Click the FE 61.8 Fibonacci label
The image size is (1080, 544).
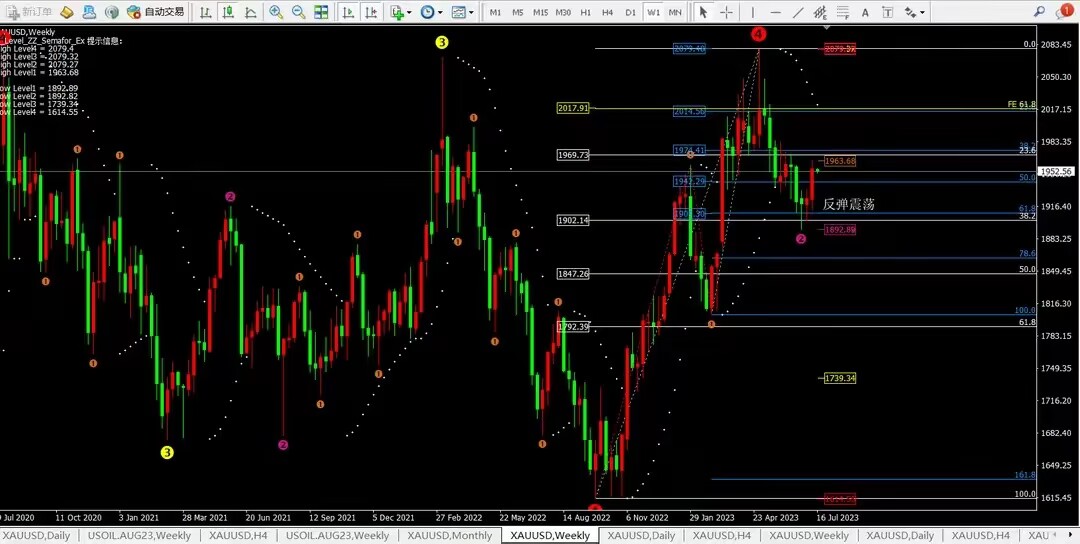point(1021,104)
